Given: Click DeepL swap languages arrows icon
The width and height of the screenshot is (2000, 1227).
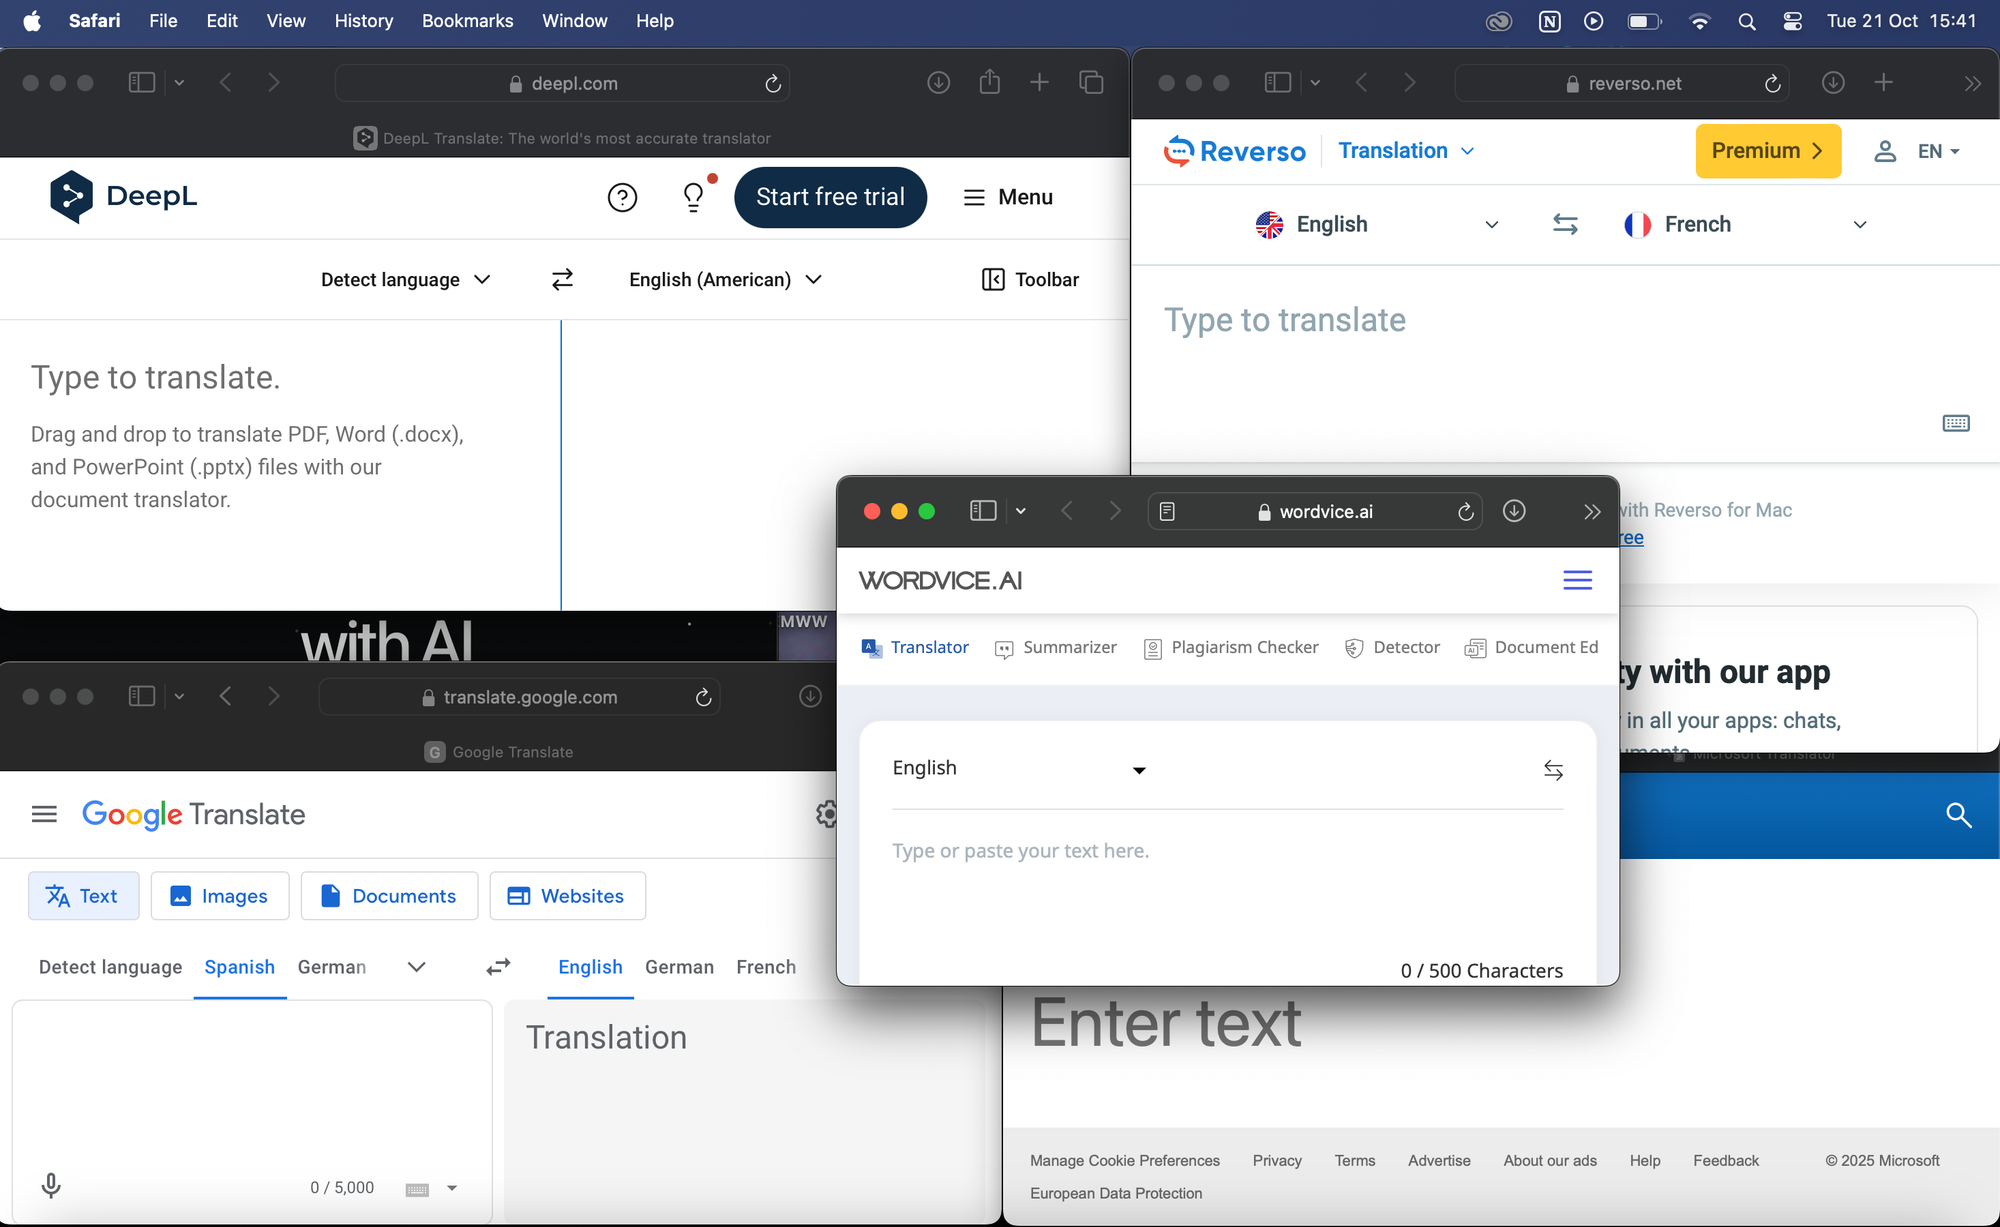Looking at the screenshot, I should tap(562, 279).
